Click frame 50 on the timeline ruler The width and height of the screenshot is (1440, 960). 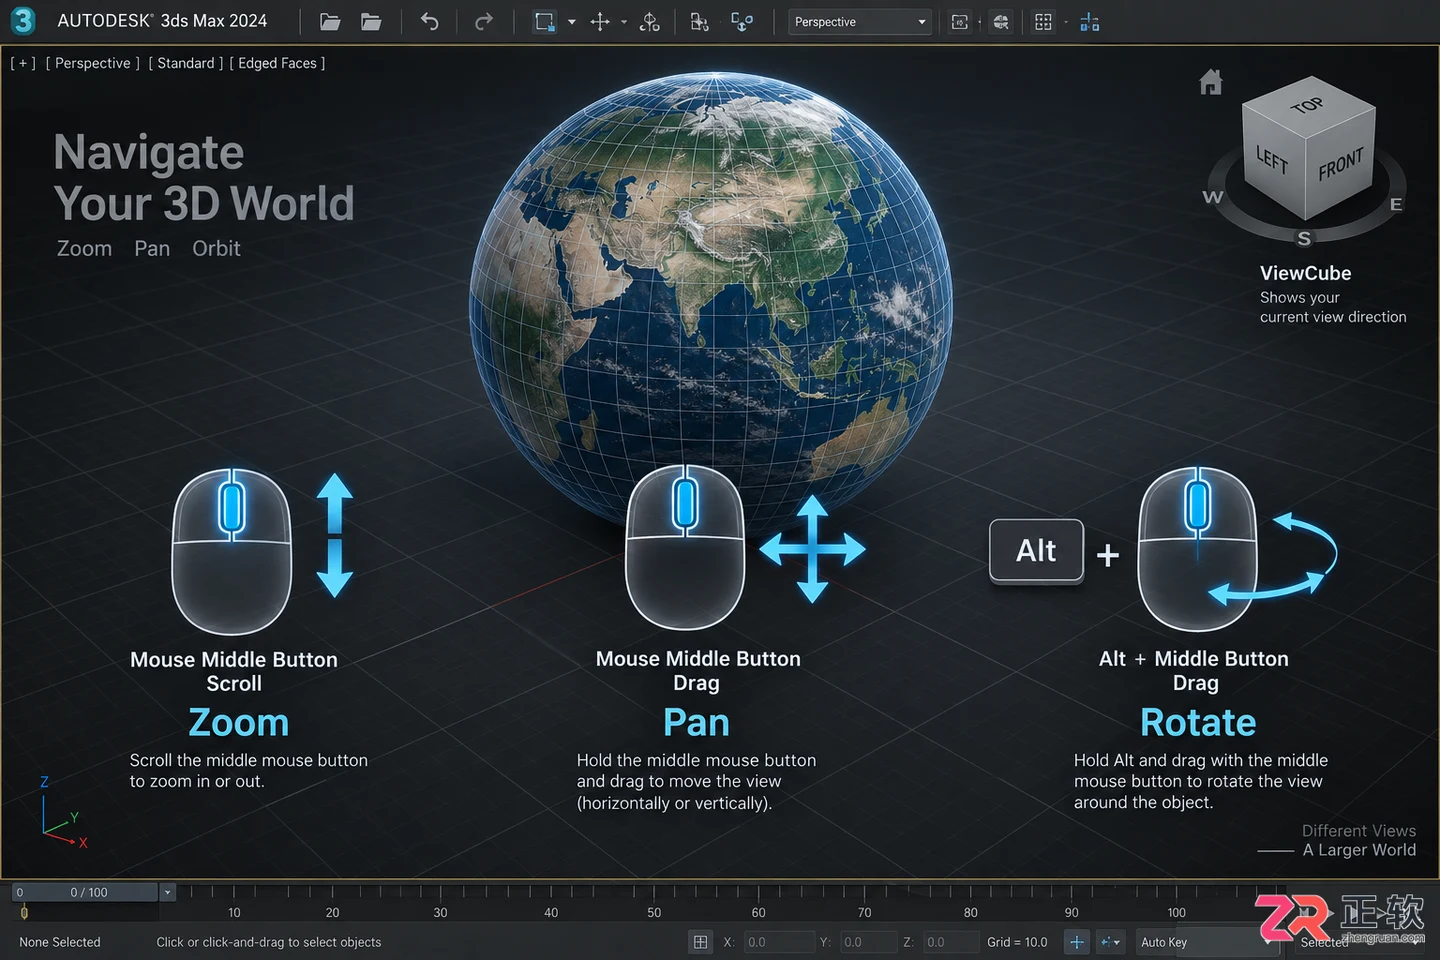point(654,912)
